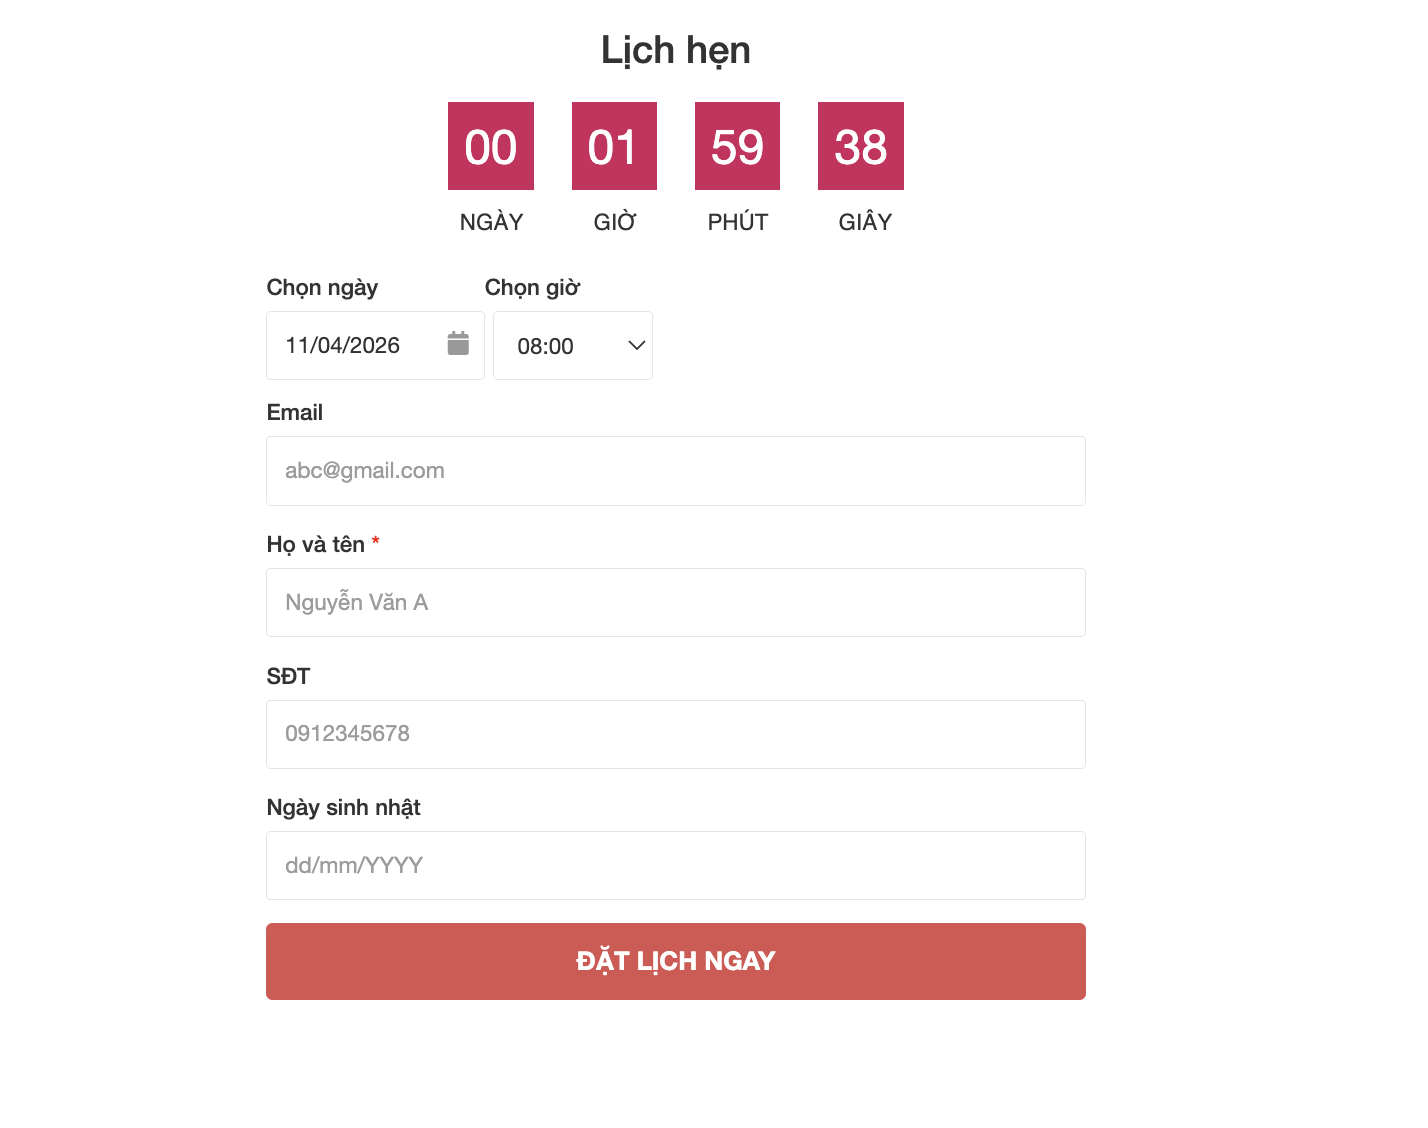Click the Email field label
Viewport: 1428px width, 1128px height.
coord(294,413)
